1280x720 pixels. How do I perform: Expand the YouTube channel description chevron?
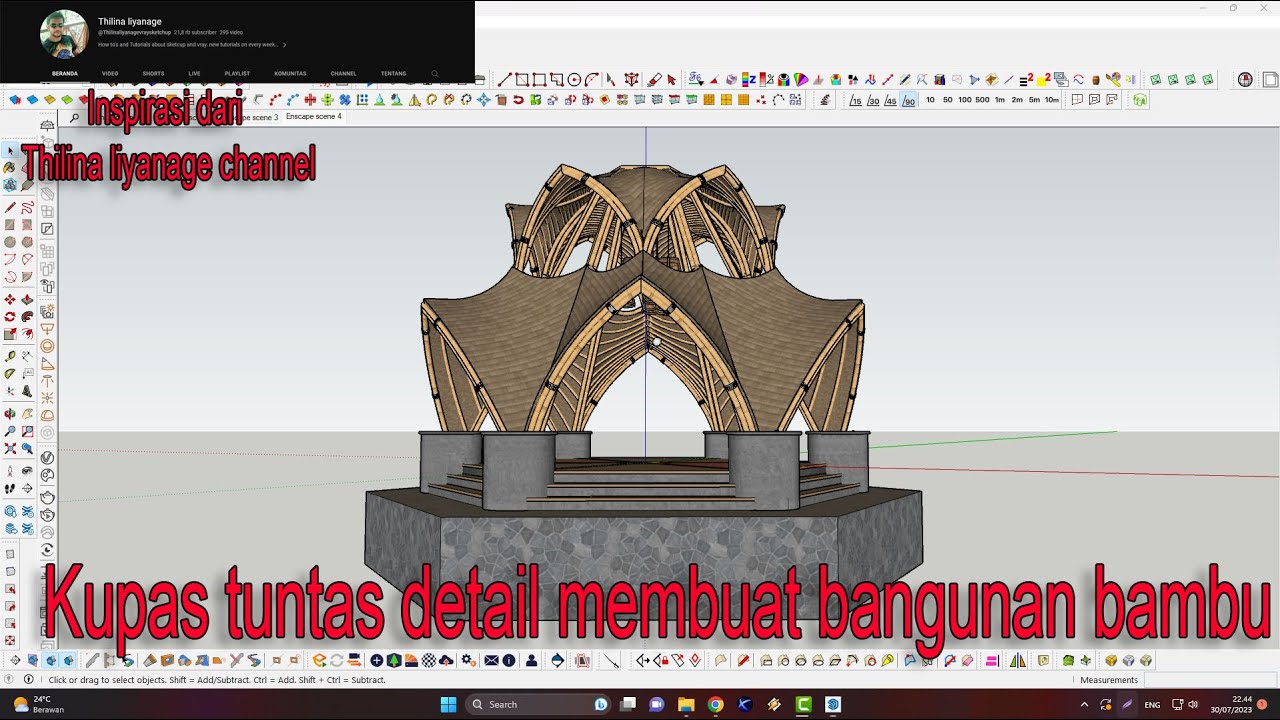284,45
